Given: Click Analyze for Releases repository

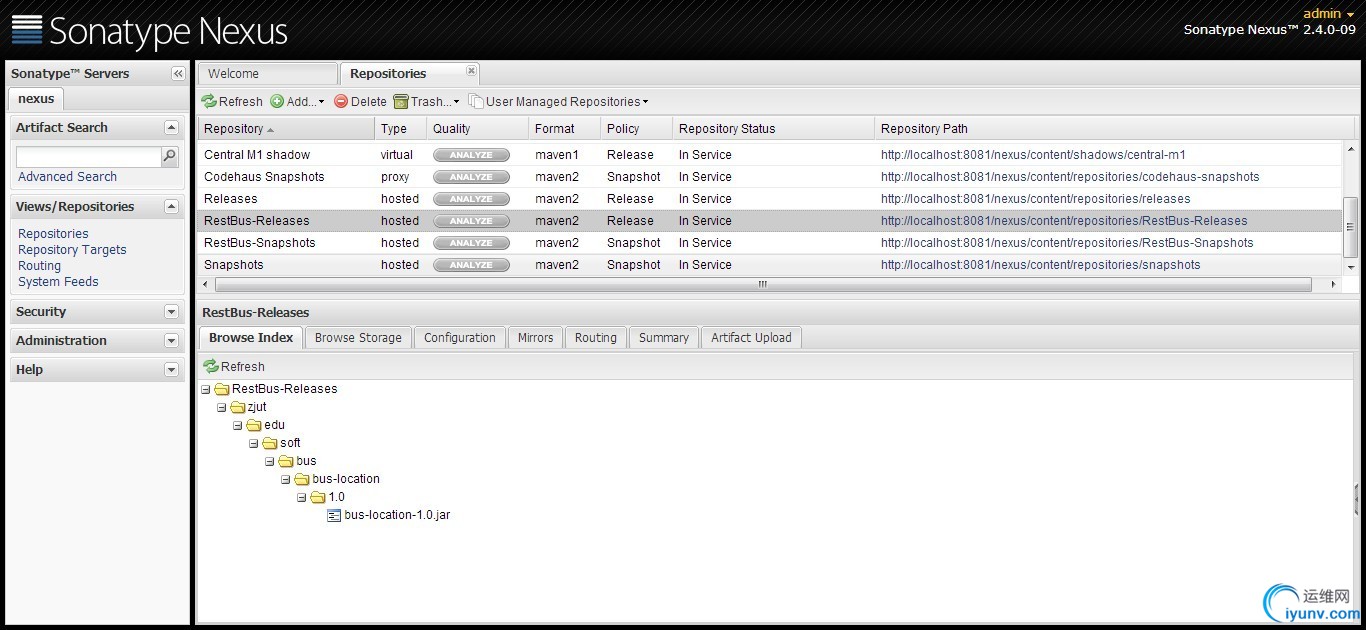Looking at the screenshot, I should (471, 199).
